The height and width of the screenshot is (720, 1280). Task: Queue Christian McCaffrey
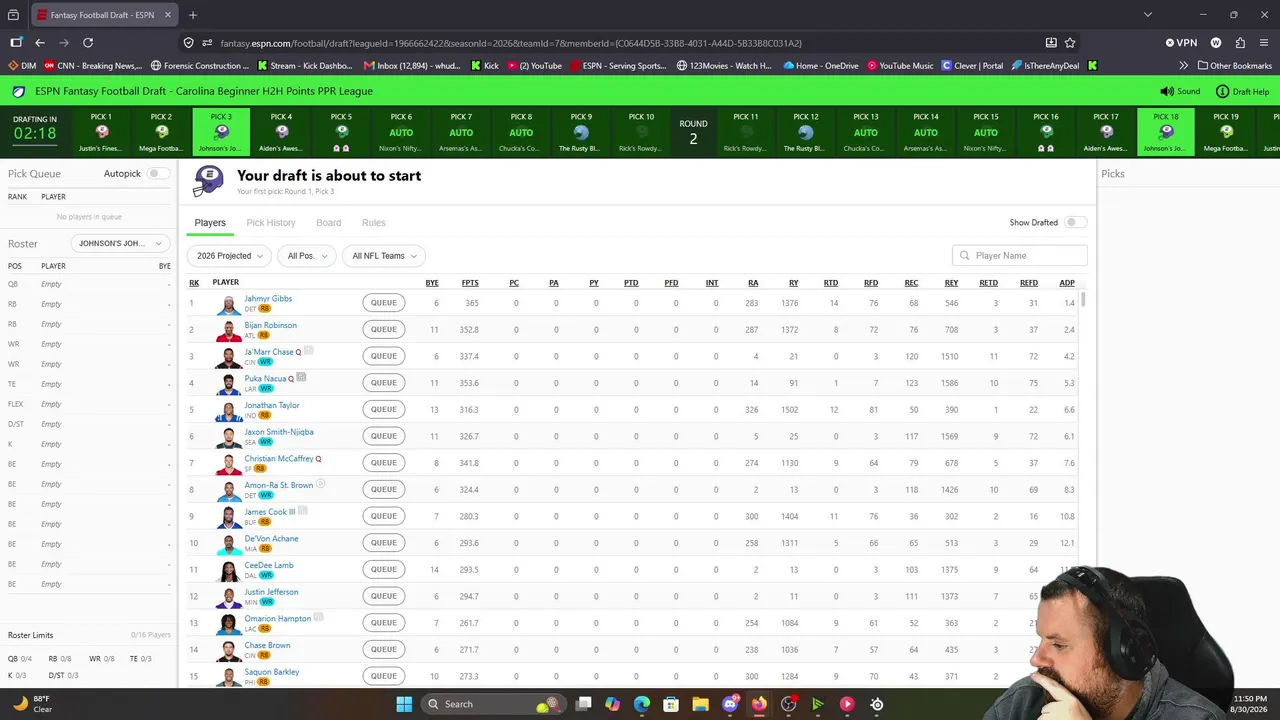coord(384,463)
